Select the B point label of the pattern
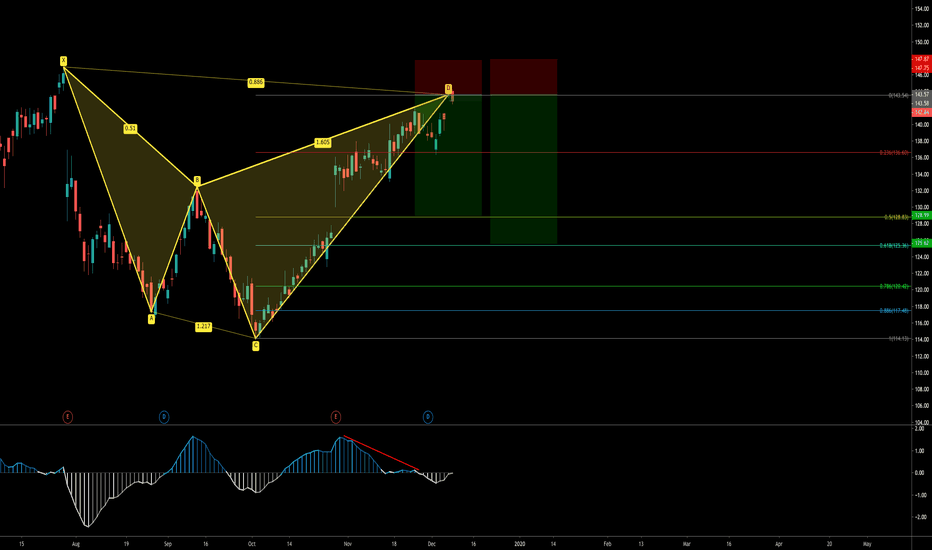 [x=197, y=180]
